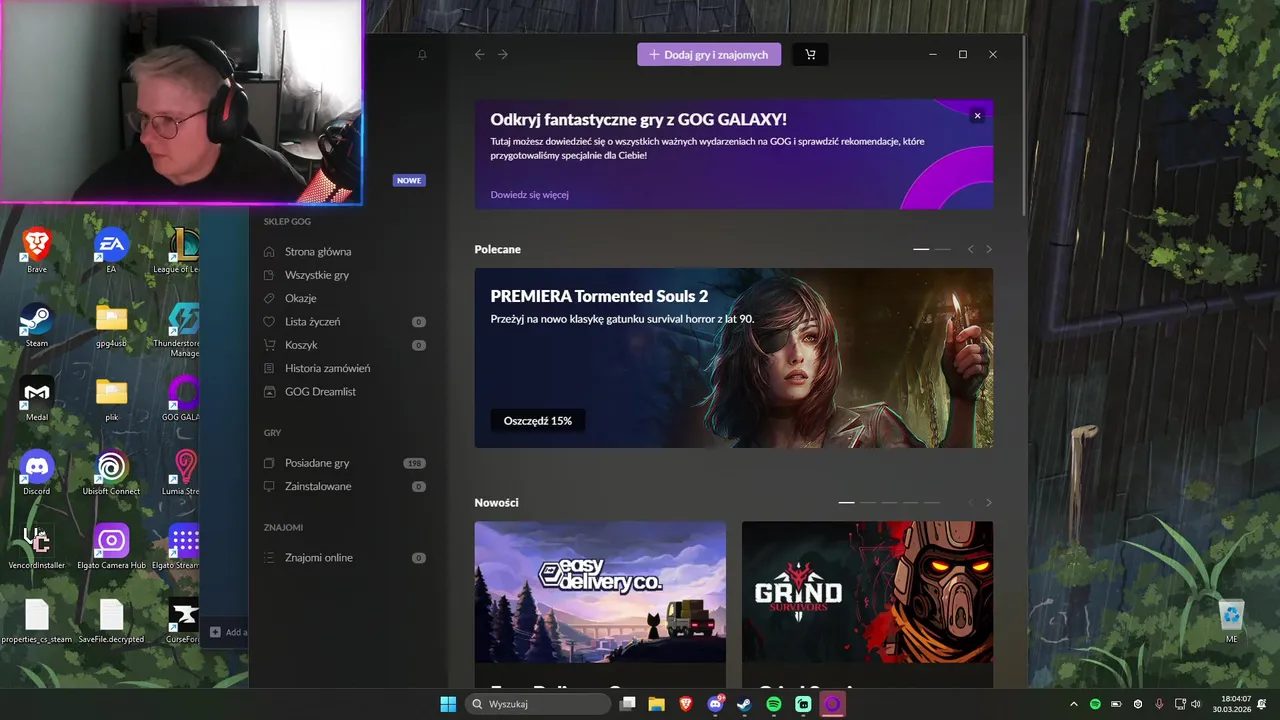The image size is (1280, 720).
Task: Open Lista życzeń in the sidebar
Action: click(x=312, y=322)
